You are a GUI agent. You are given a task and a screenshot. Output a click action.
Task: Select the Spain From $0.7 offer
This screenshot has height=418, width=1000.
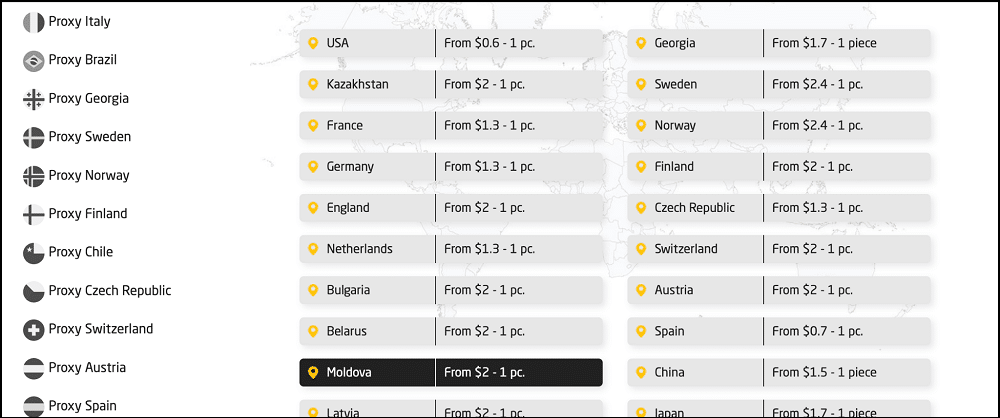817,331
